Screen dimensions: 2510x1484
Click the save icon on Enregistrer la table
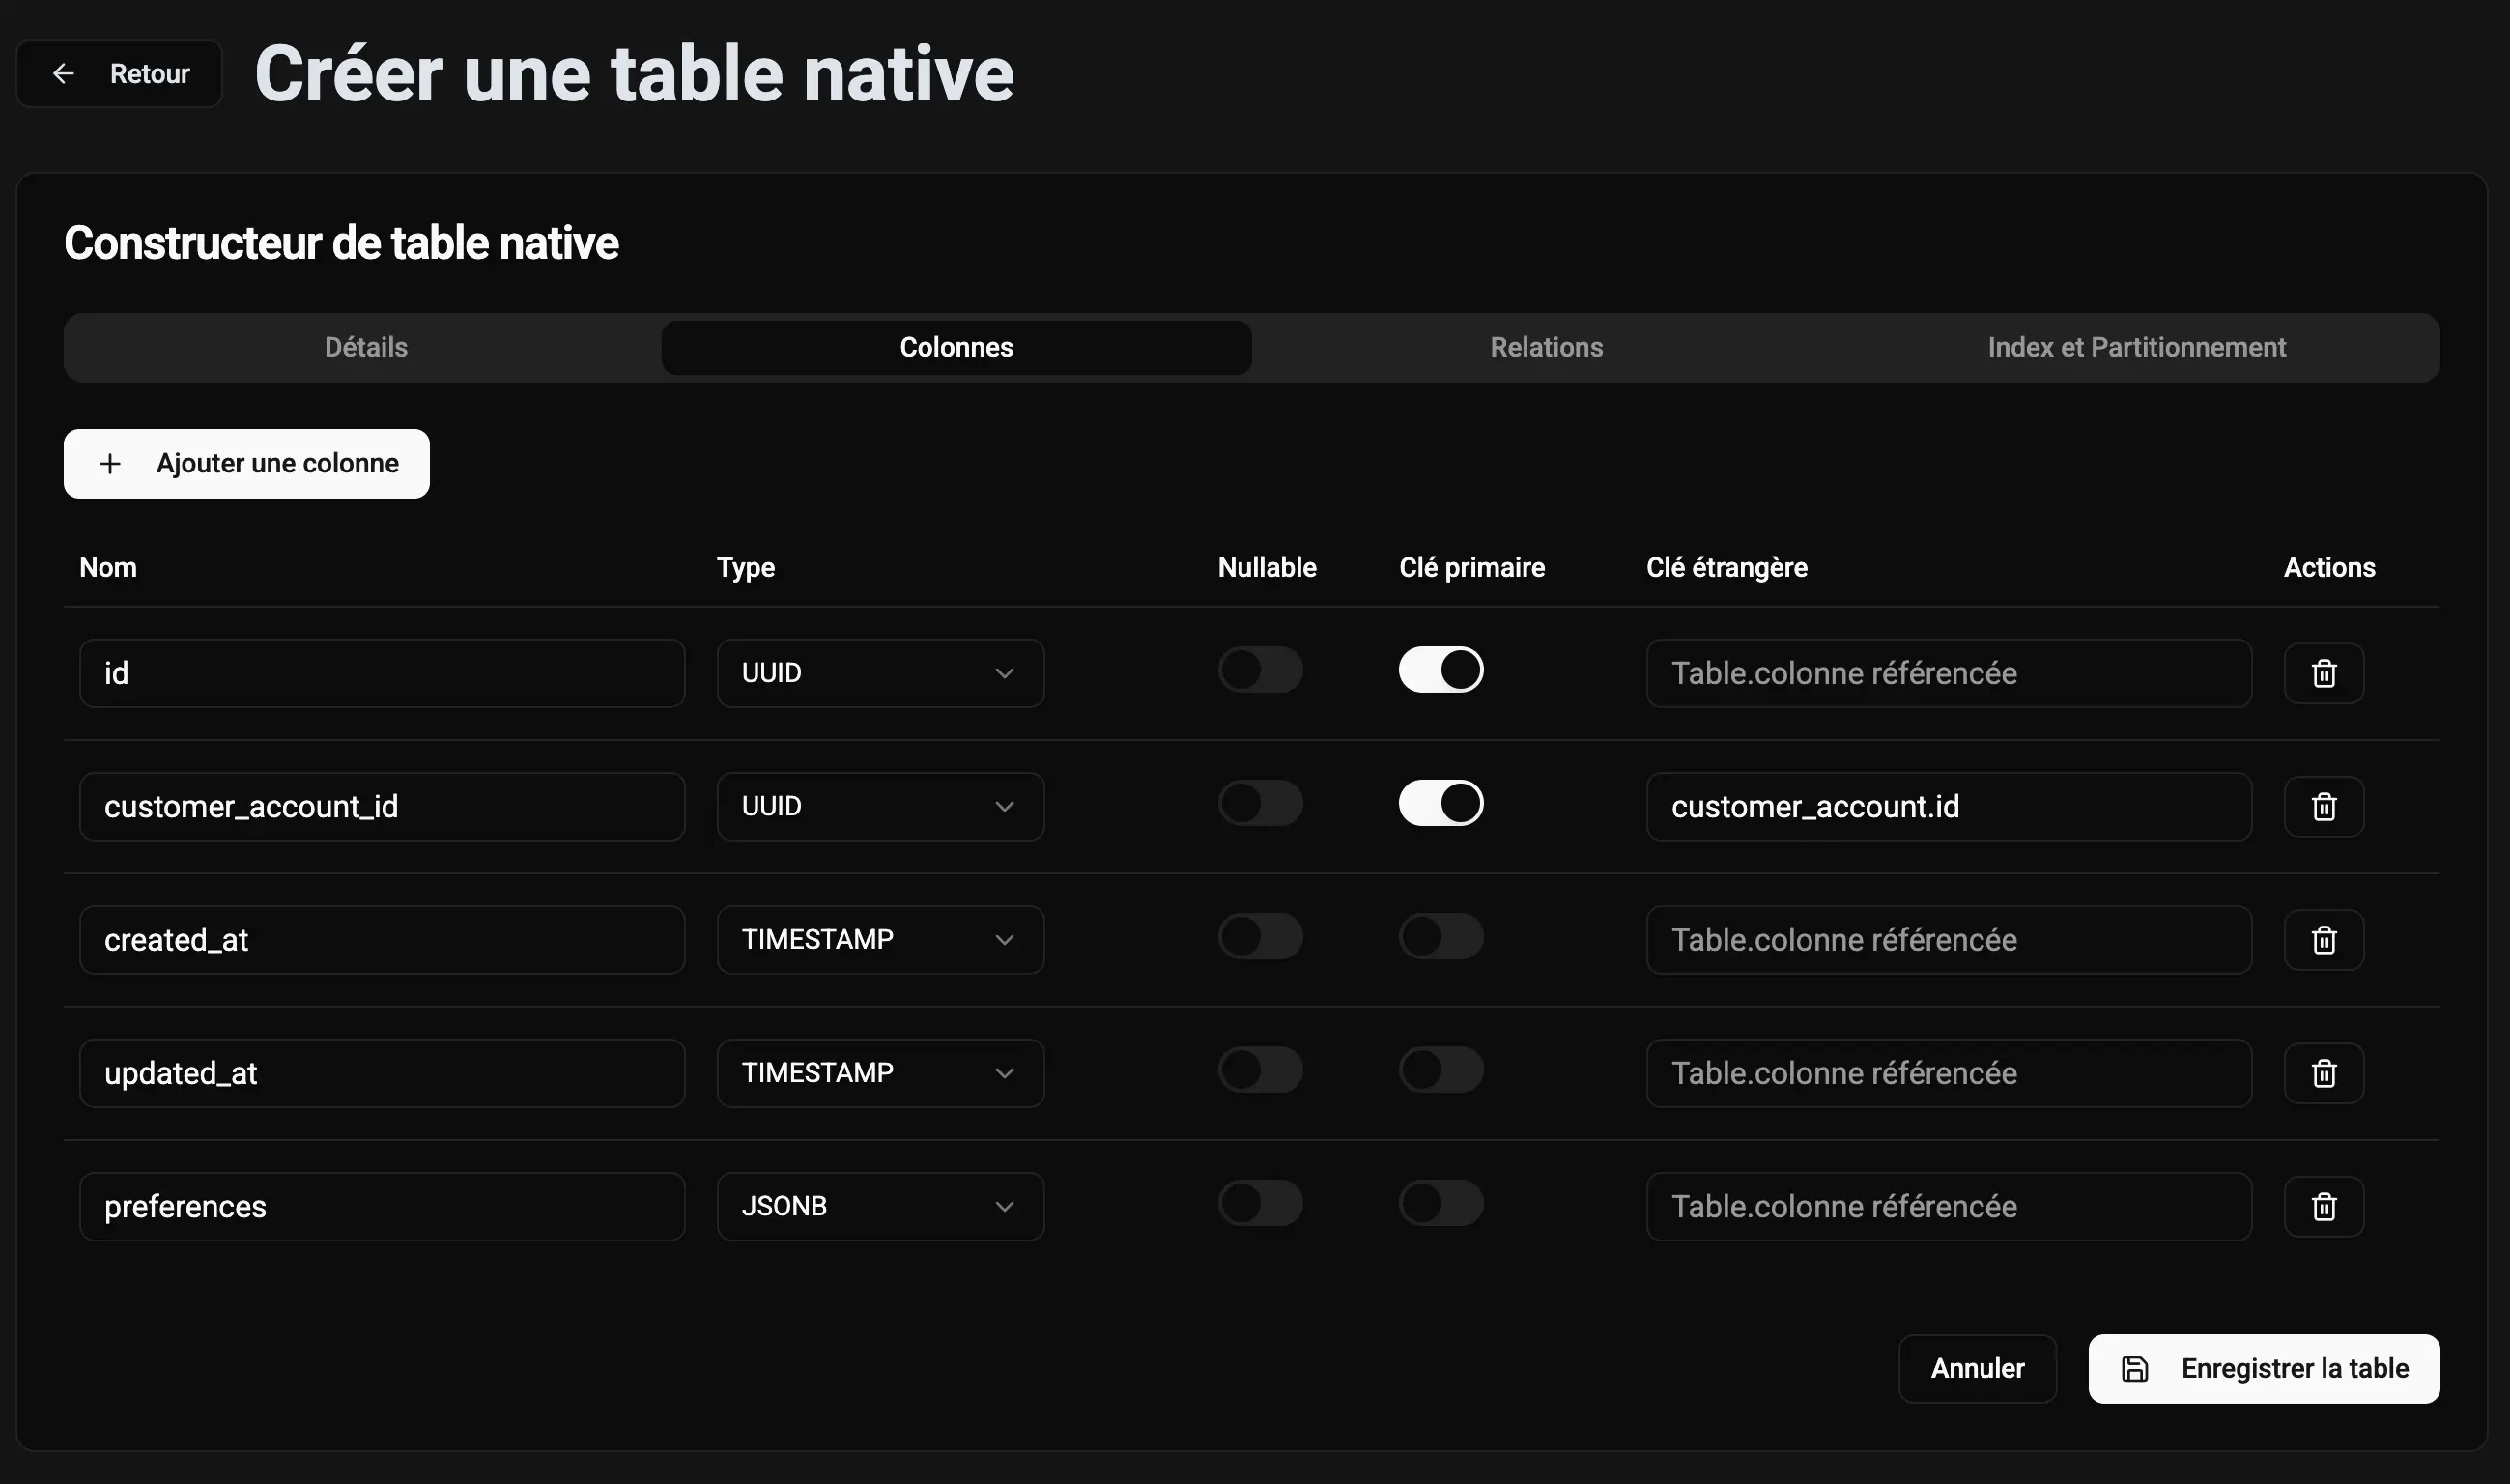[2134, 1369]
